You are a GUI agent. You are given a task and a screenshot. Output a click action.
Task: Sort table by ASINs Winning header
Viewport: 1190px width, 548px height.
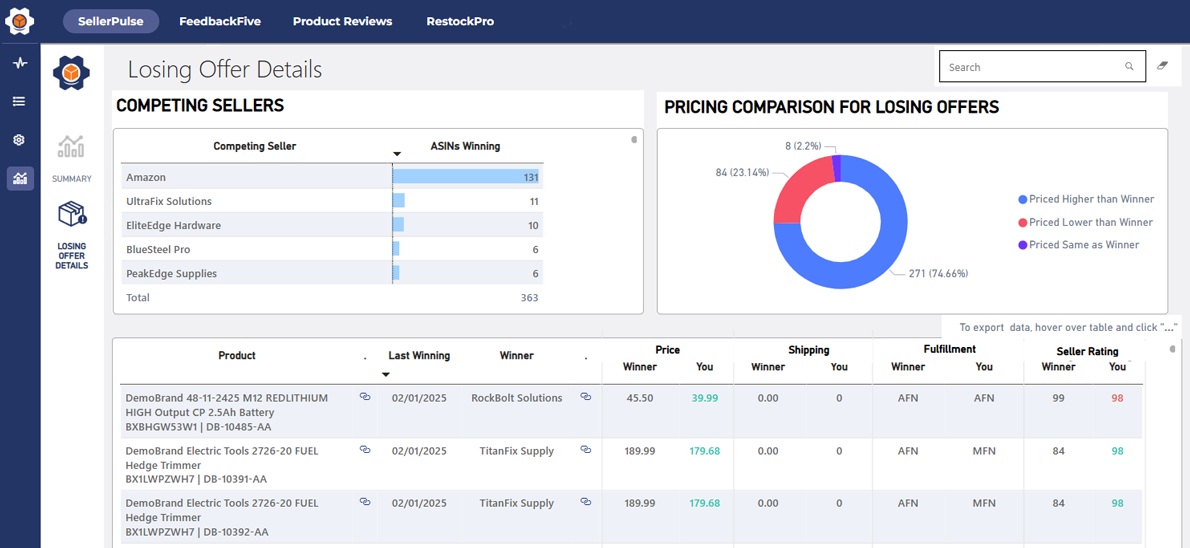coord(465,146)
